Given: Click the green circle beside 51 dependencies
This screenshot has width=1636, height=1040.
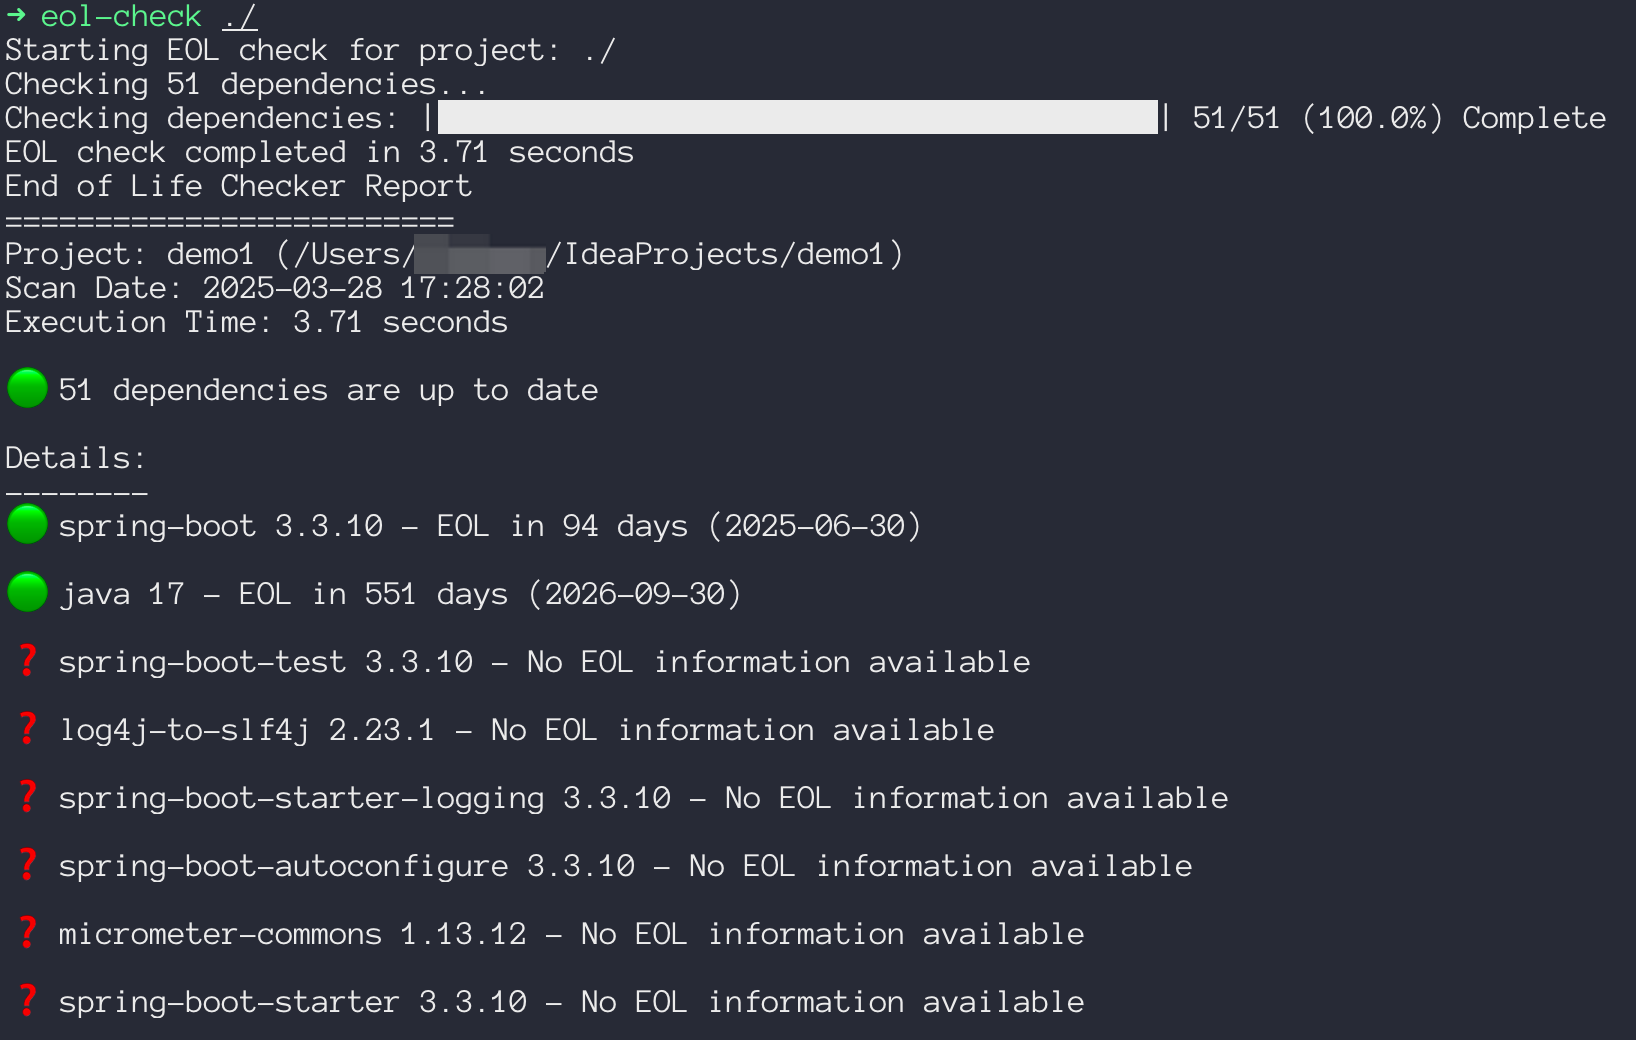Looking at the screenshot, I should tap(27, 388).
